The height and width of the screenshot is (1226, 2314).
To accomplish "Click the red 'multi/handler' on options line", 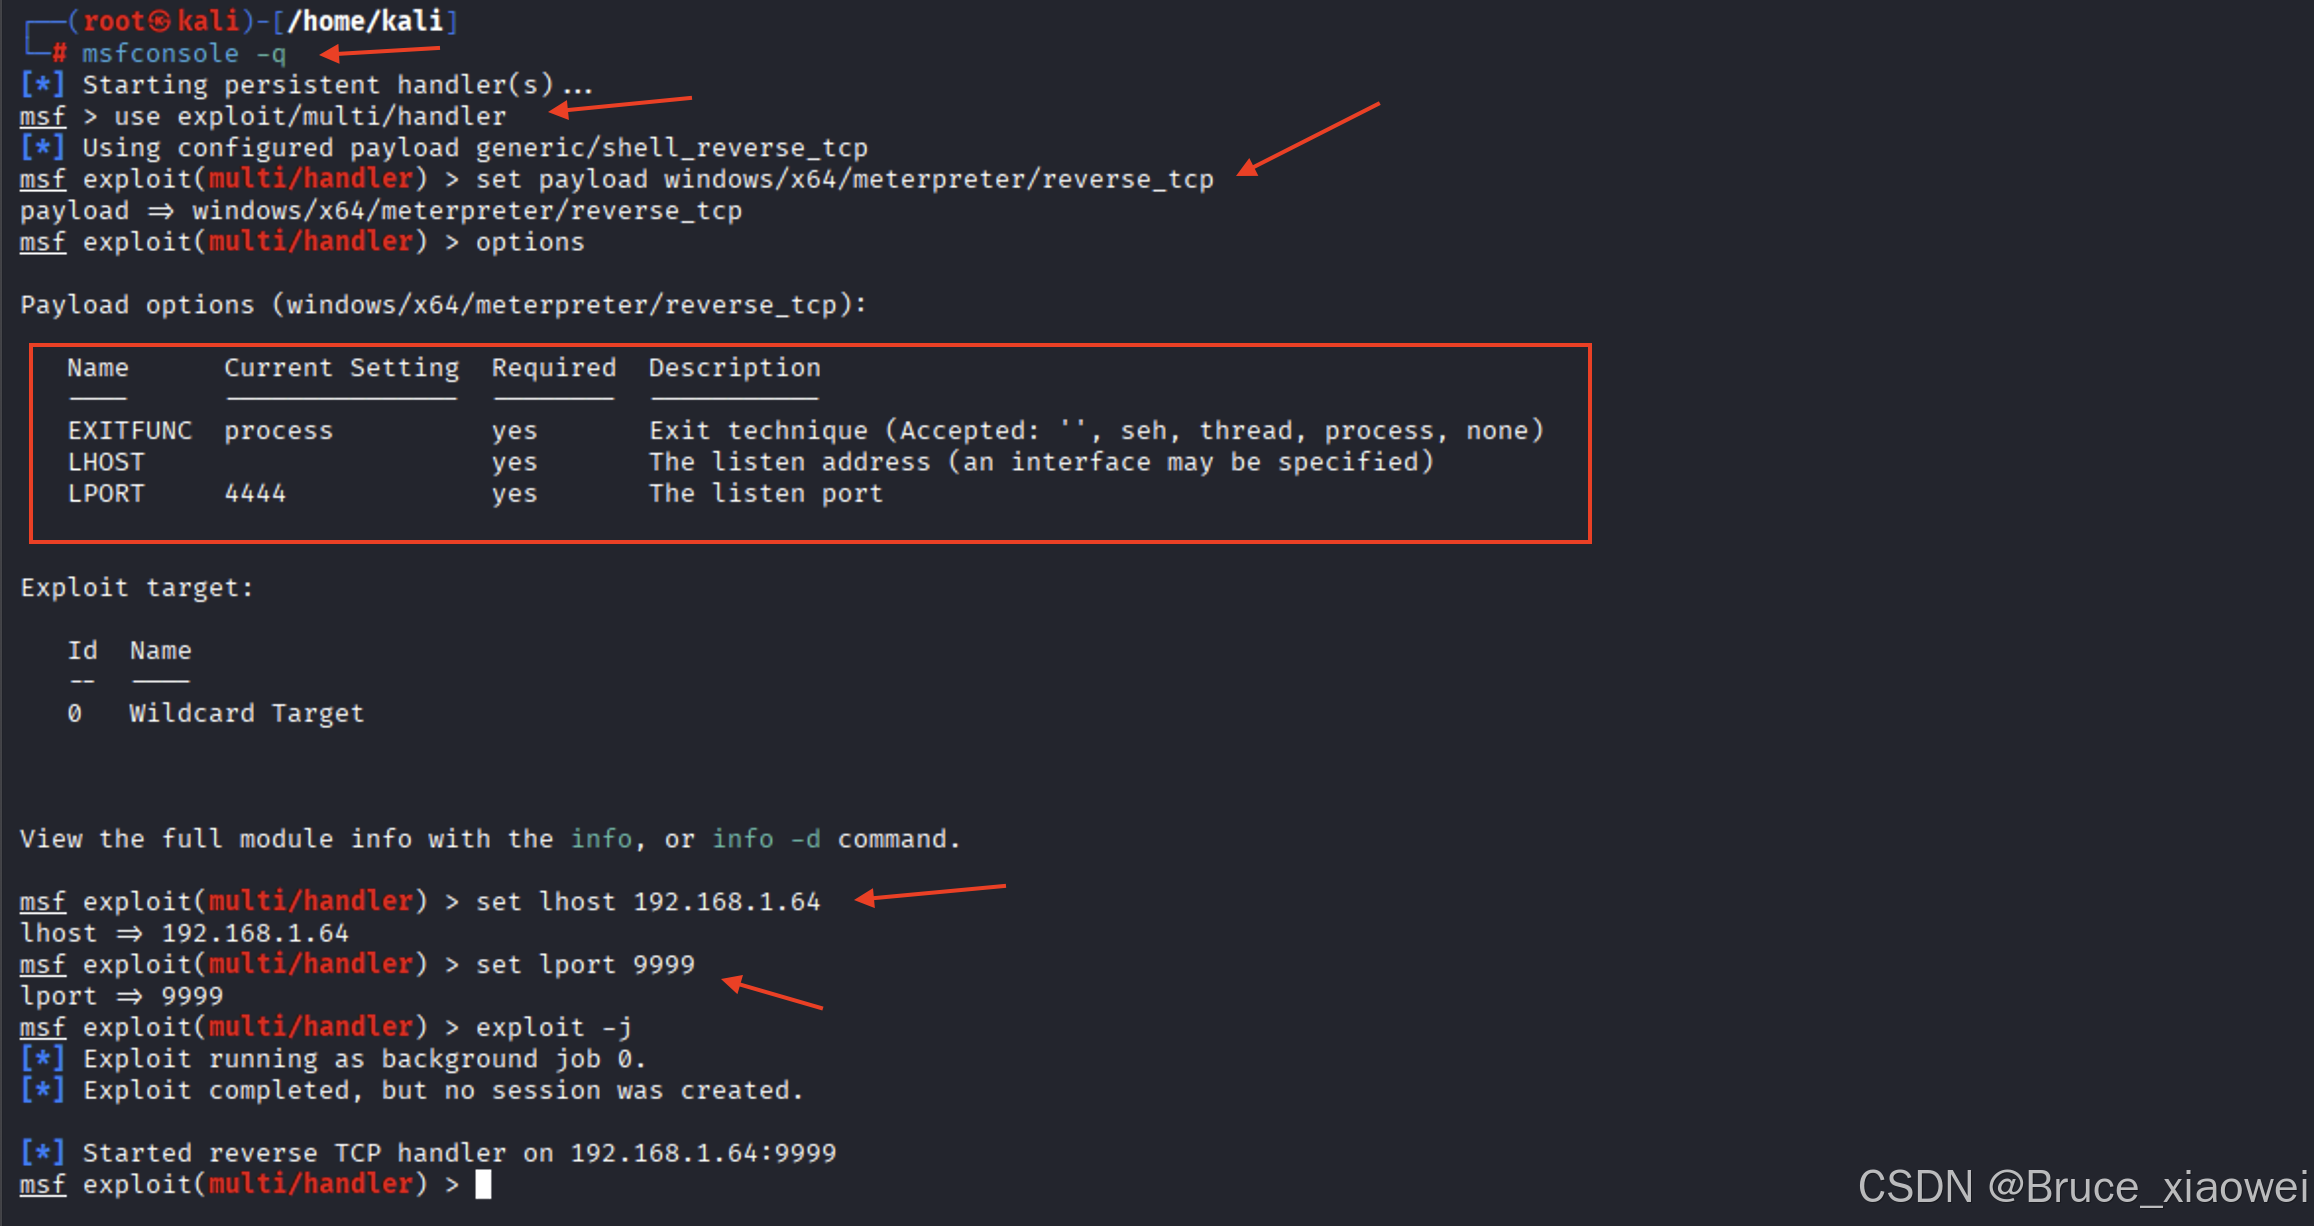I will coord(310,241).
